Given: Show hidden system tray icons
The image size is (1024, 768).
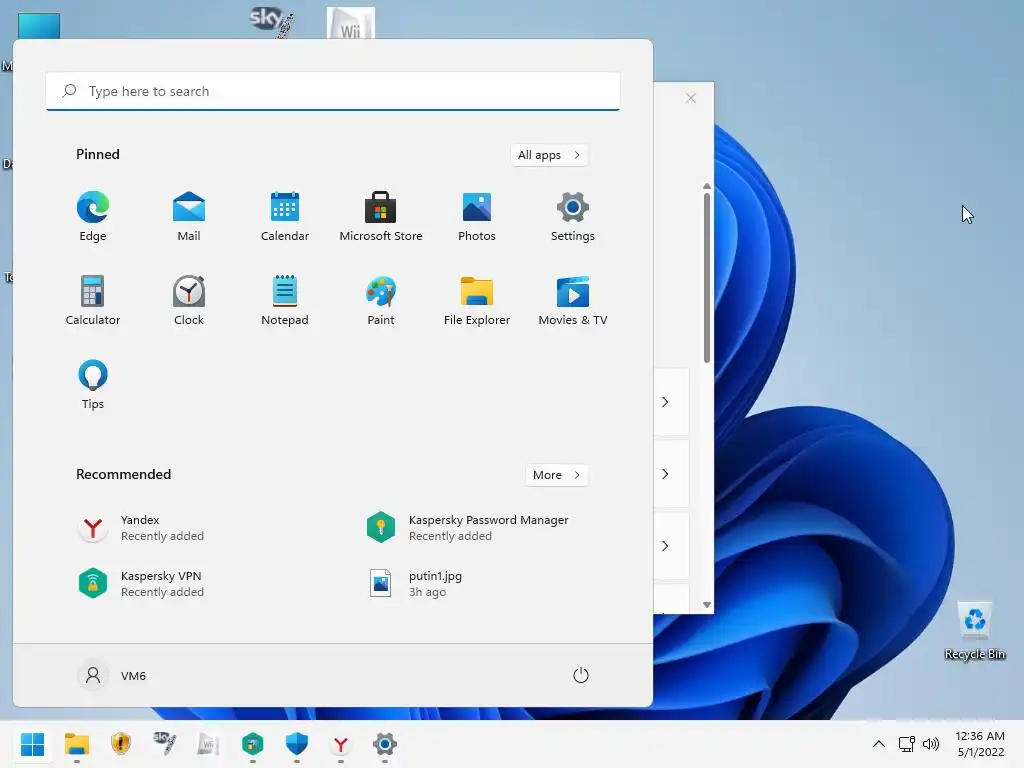Looking at the screenshot, I should tap(879, 744).
